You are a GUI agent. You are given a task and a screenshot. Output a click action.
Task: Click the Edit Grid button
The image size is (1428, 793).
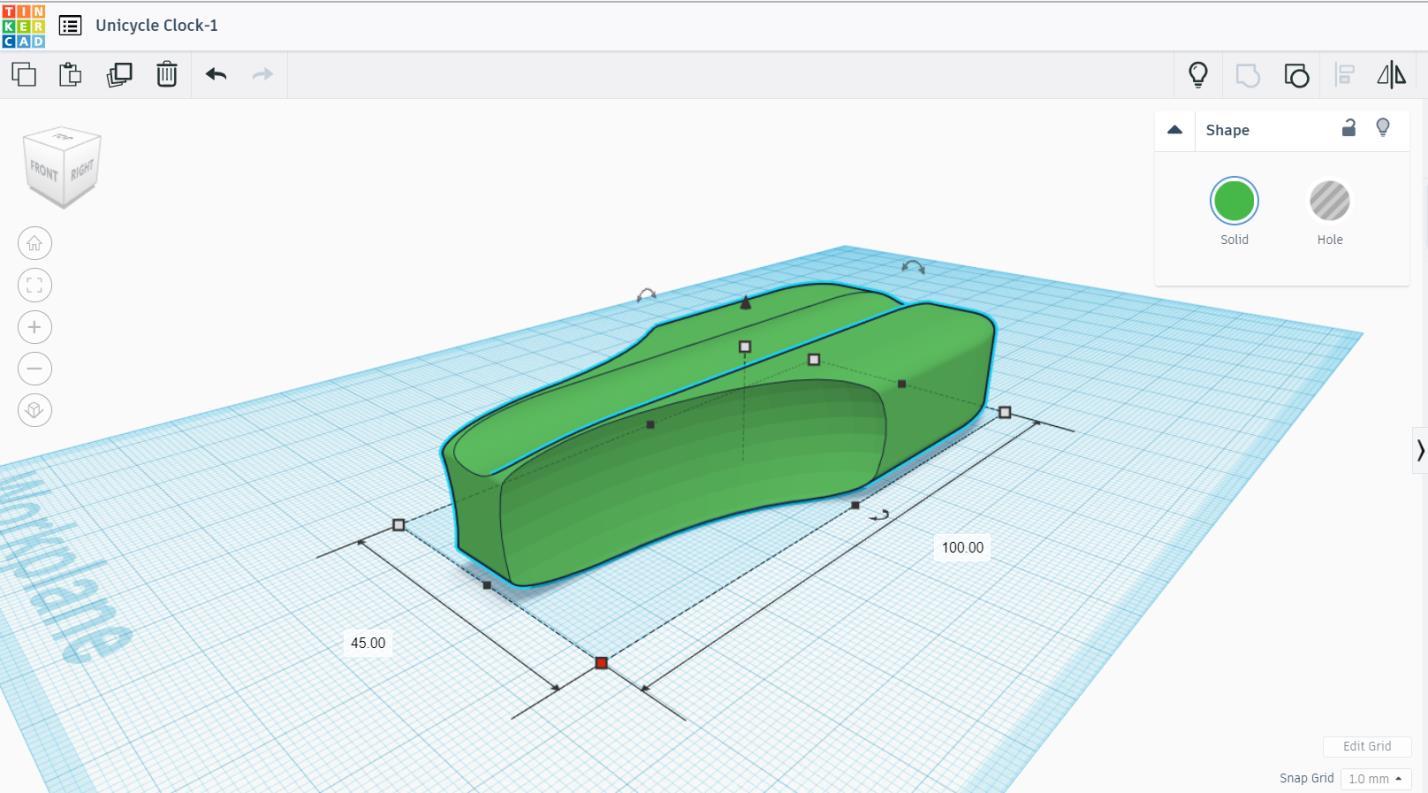tap(1367, 746)
